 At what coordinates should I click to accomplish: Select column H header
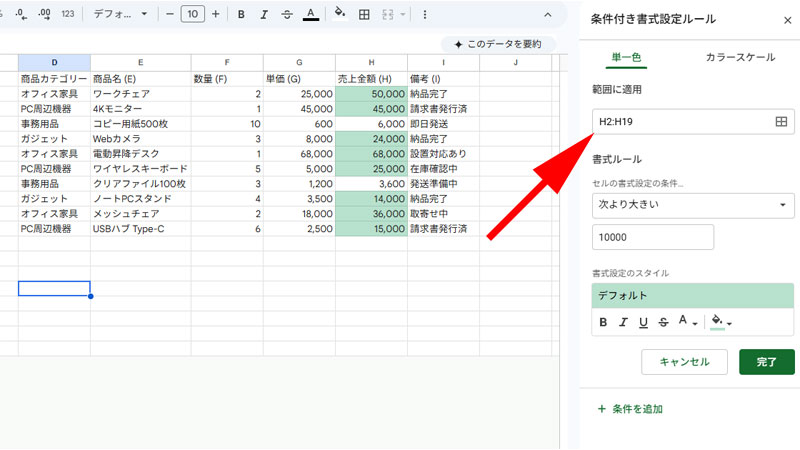(371, 63)
